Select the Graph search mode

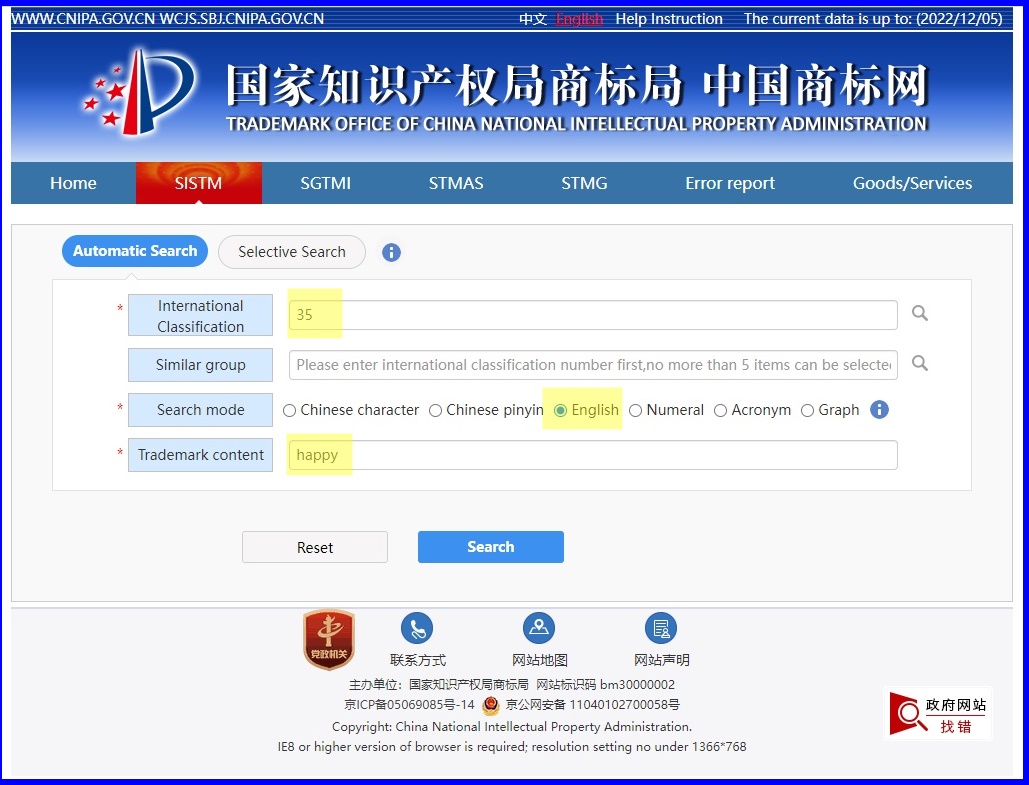807,410
